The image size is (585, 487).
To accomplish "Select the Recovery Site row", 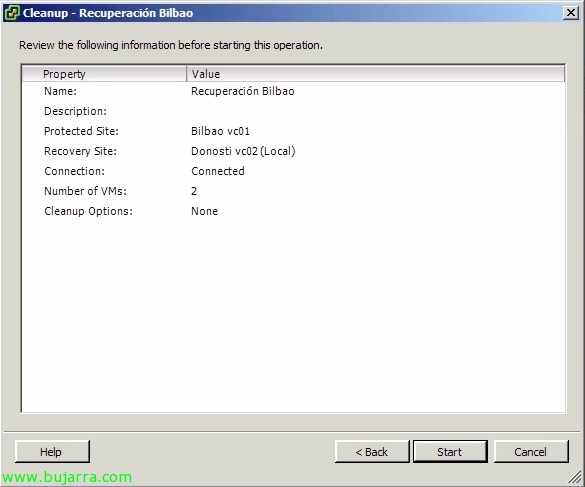I will pyautogui.click(x=293, y=151).
